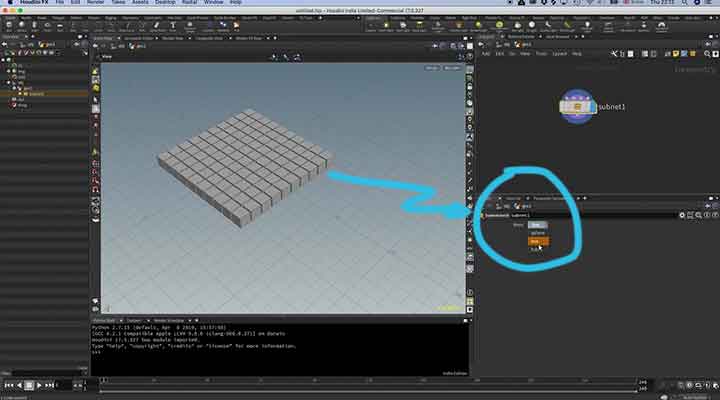The image size is (720, 400).
Task: Open parameter pane gear settings icon
Action: 682,215
